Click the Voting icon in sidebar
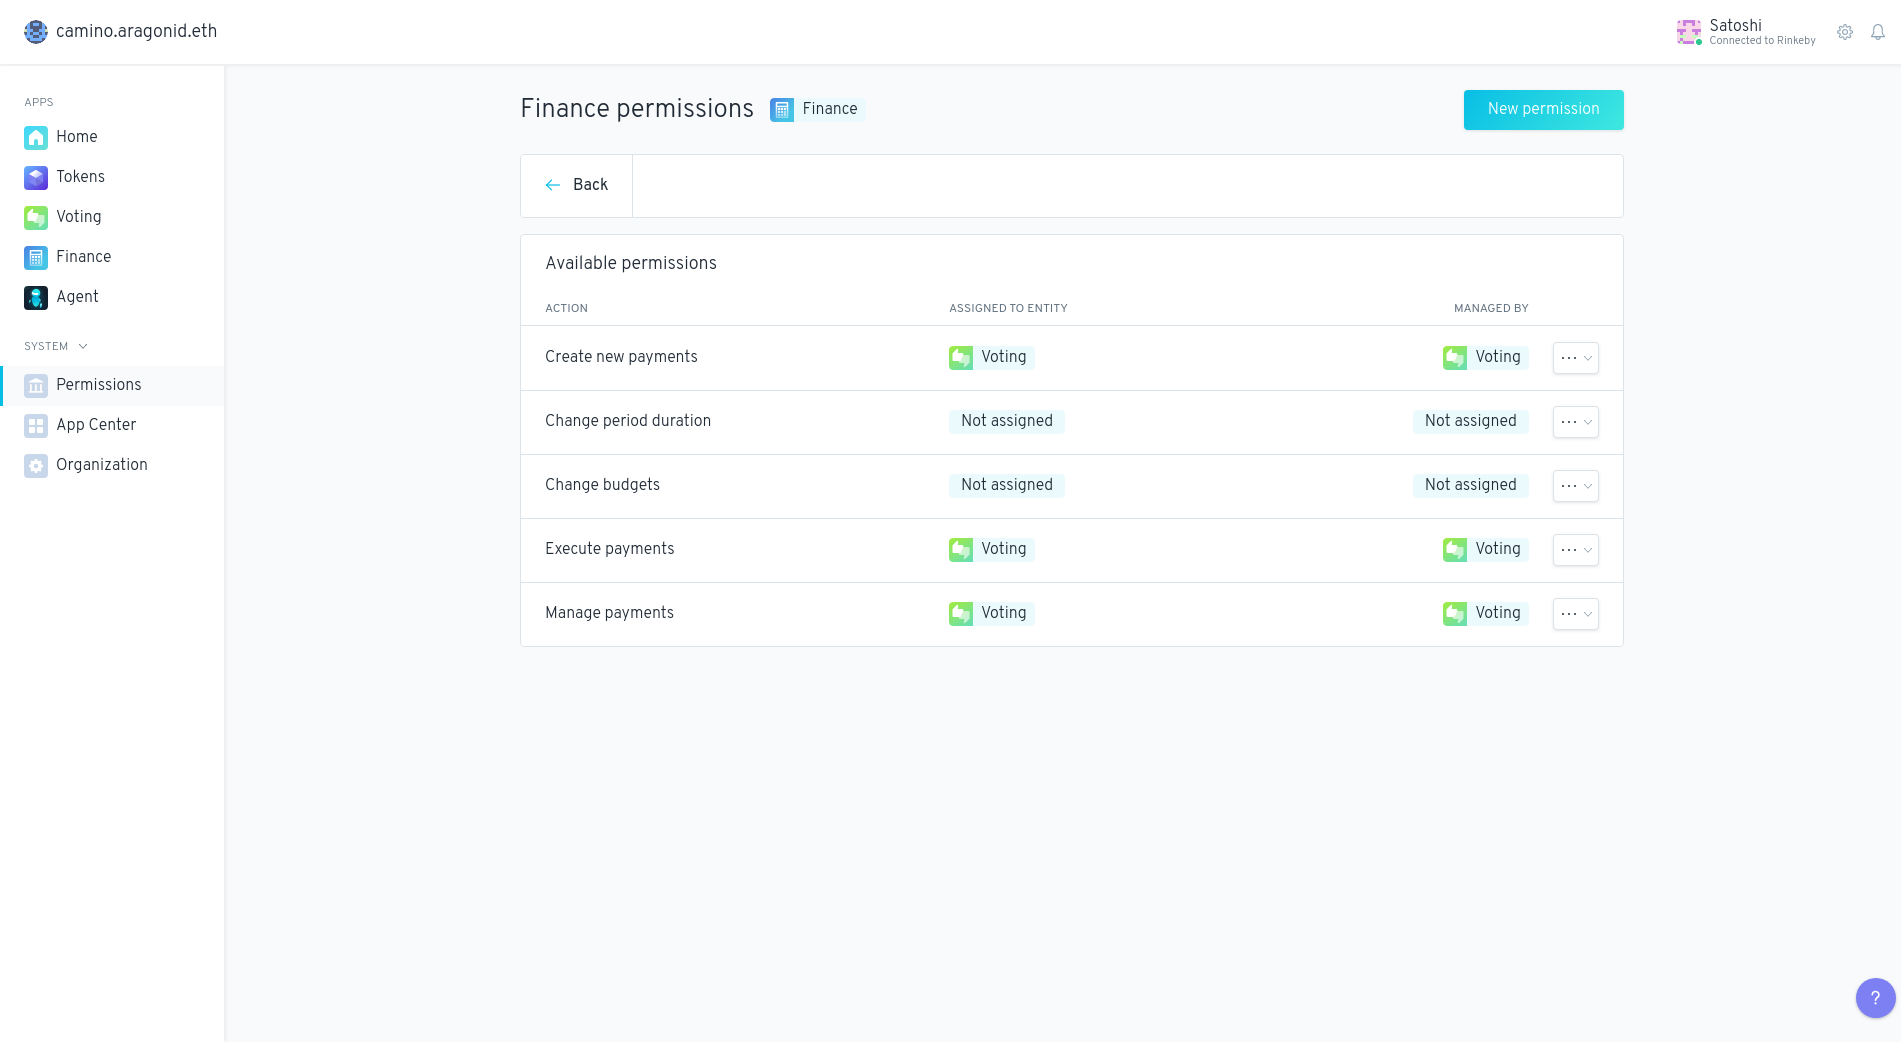This screenshot has height=1042, width=1901. (x=36, y=217)
